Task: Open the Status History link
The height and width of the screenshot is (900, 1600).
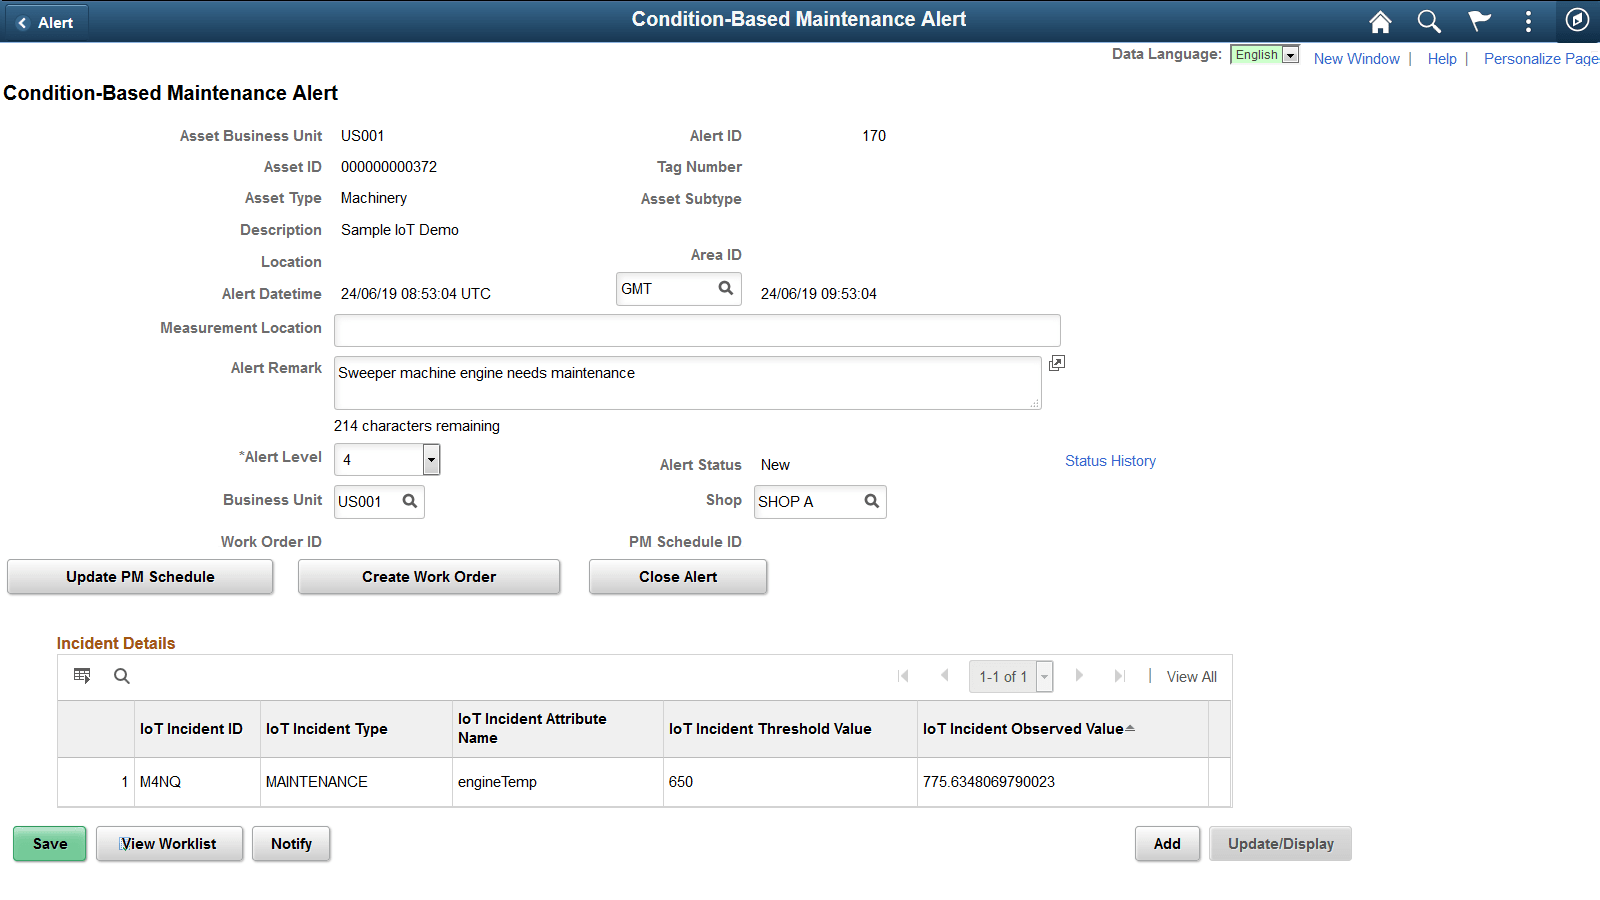Action: [x=1110, y=461]
